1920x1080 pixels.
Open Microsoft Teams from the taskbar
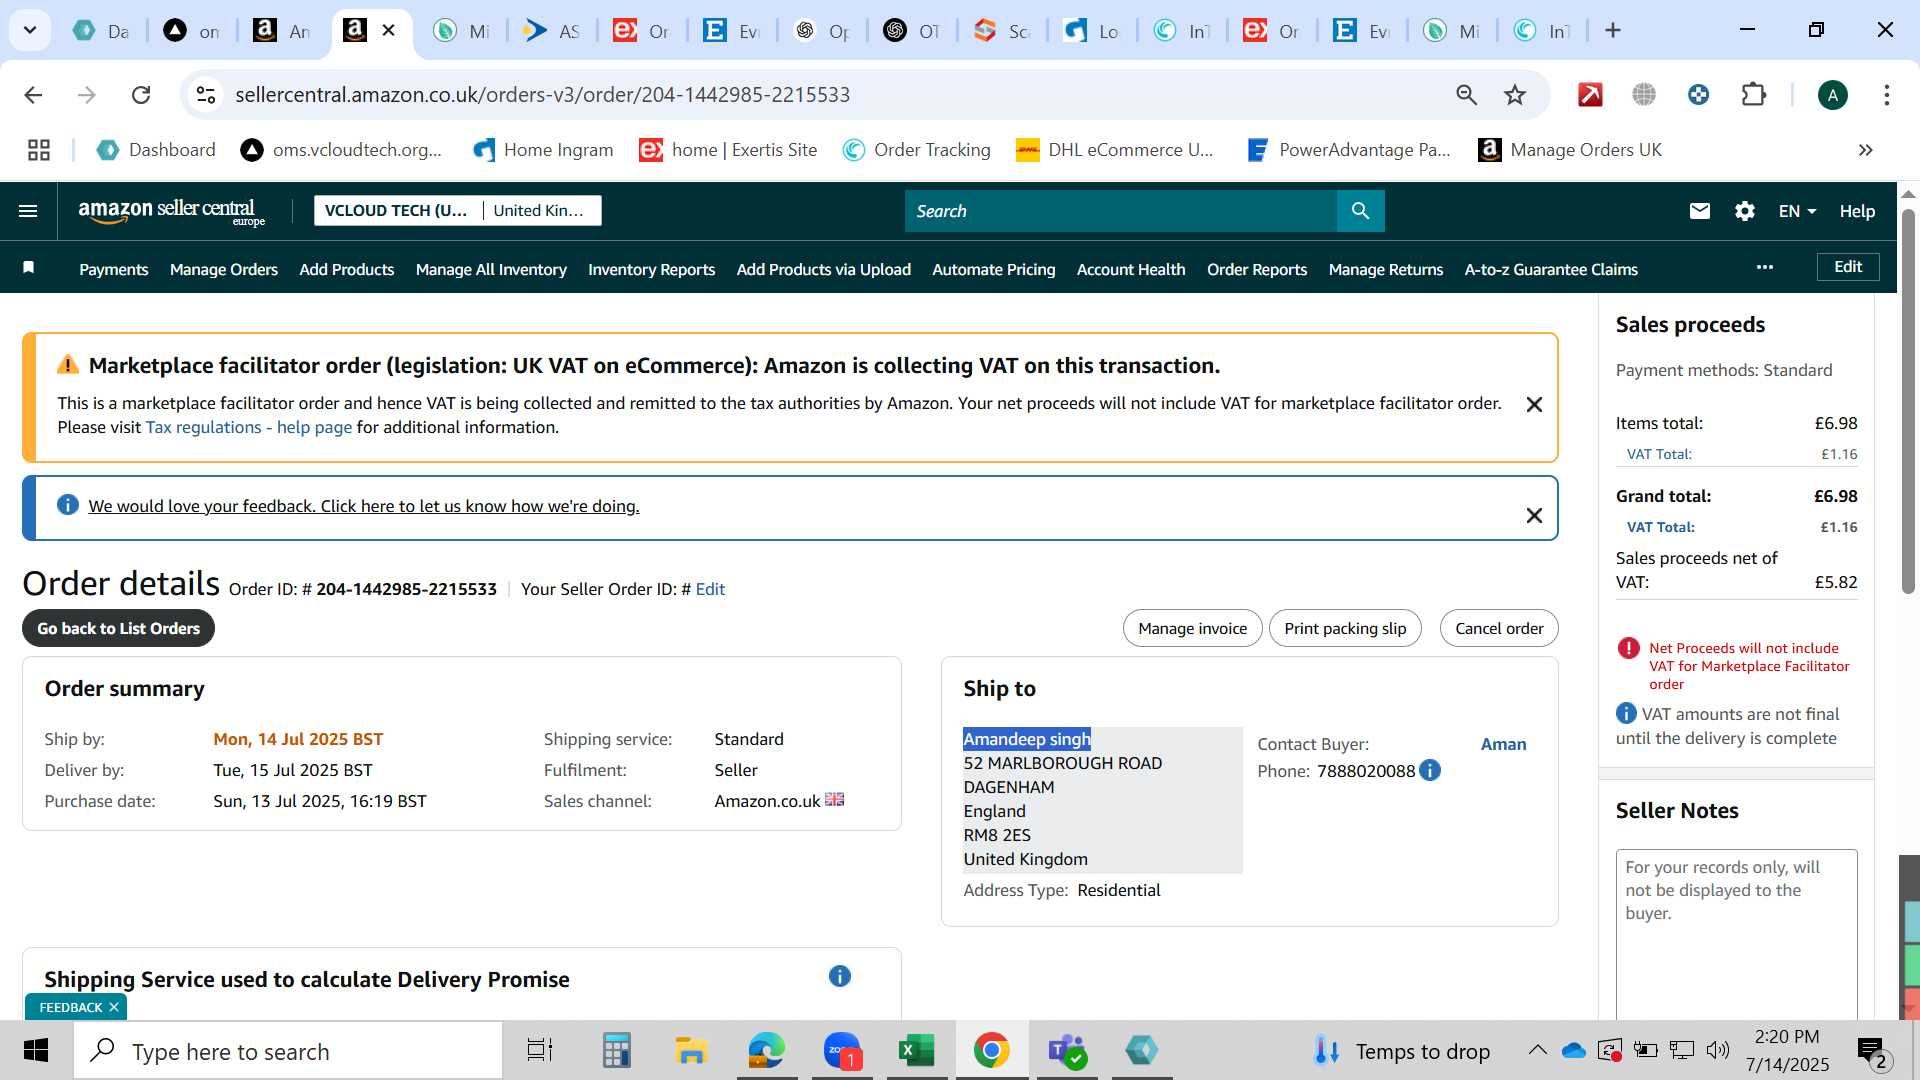(x=1067, y=1051)
